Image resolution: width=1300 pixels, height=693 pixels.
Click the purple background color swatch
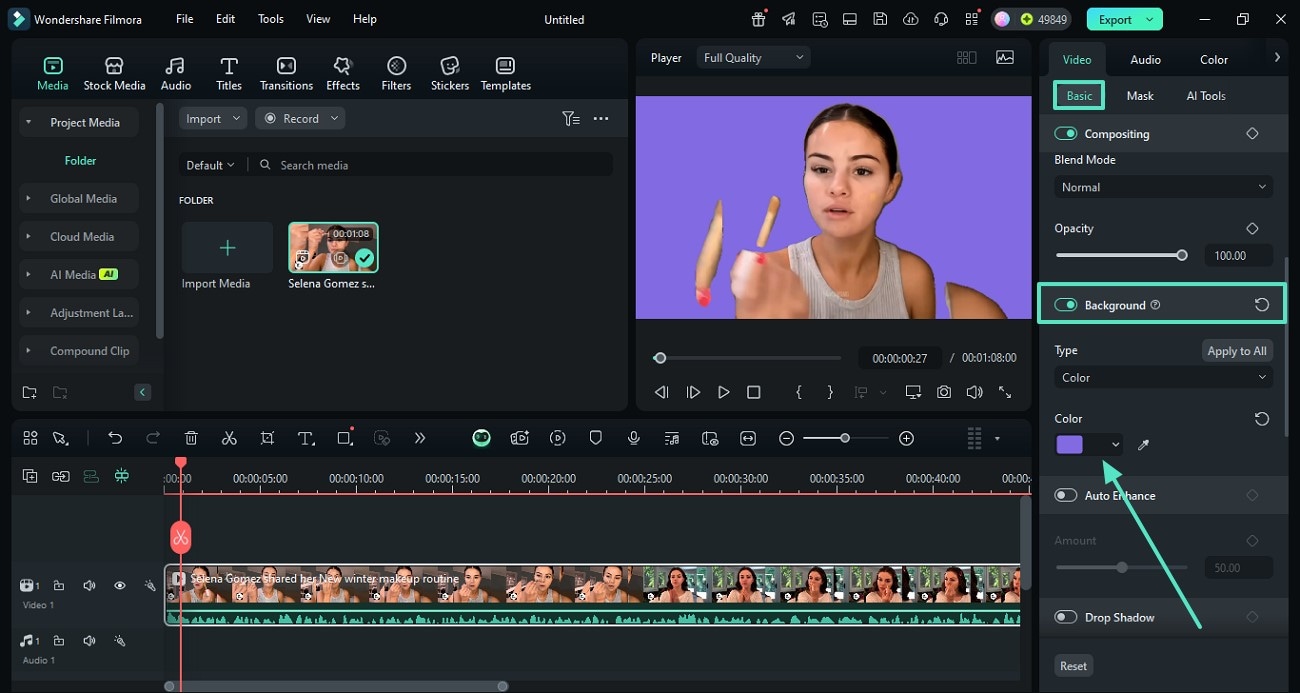pos(1070,445)
